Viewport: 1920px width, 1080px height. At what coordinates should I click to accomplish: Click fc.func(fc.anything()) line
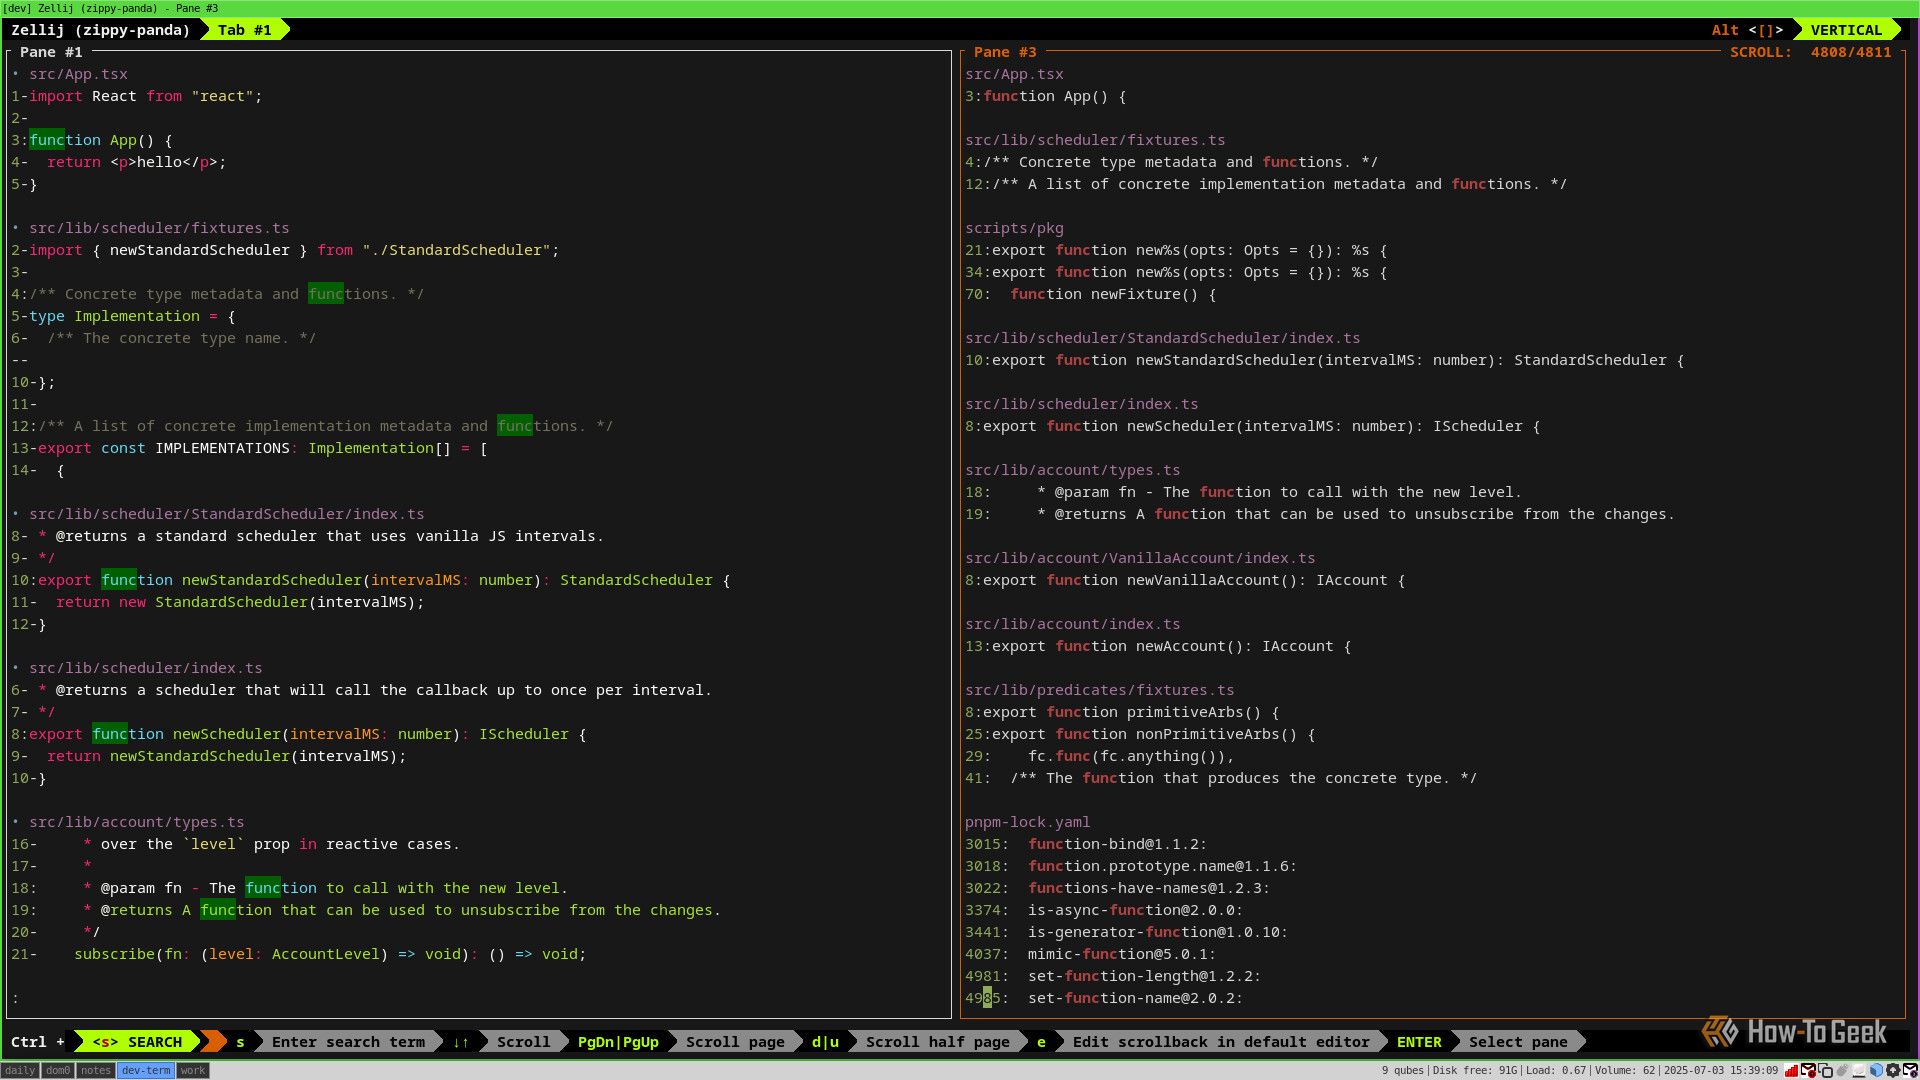click(x=1099, y=756)
